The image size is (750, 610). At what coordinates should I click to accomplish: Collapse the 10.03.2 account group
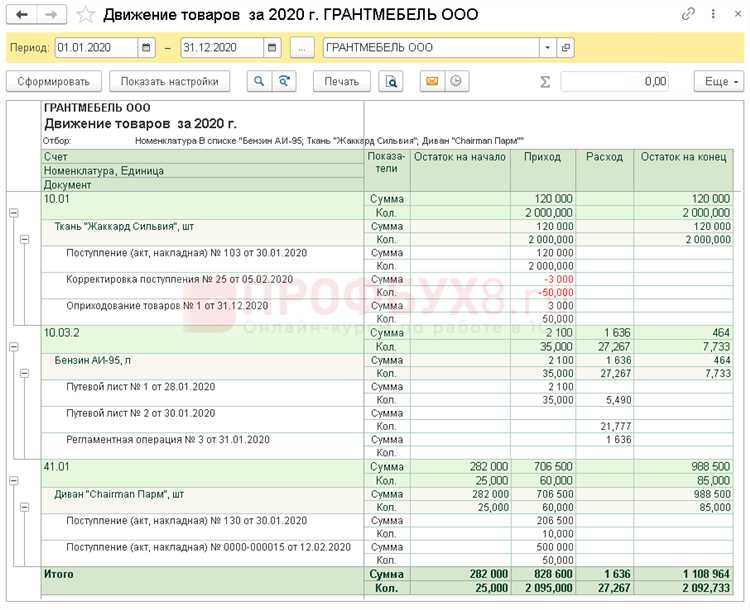(14, 346)
